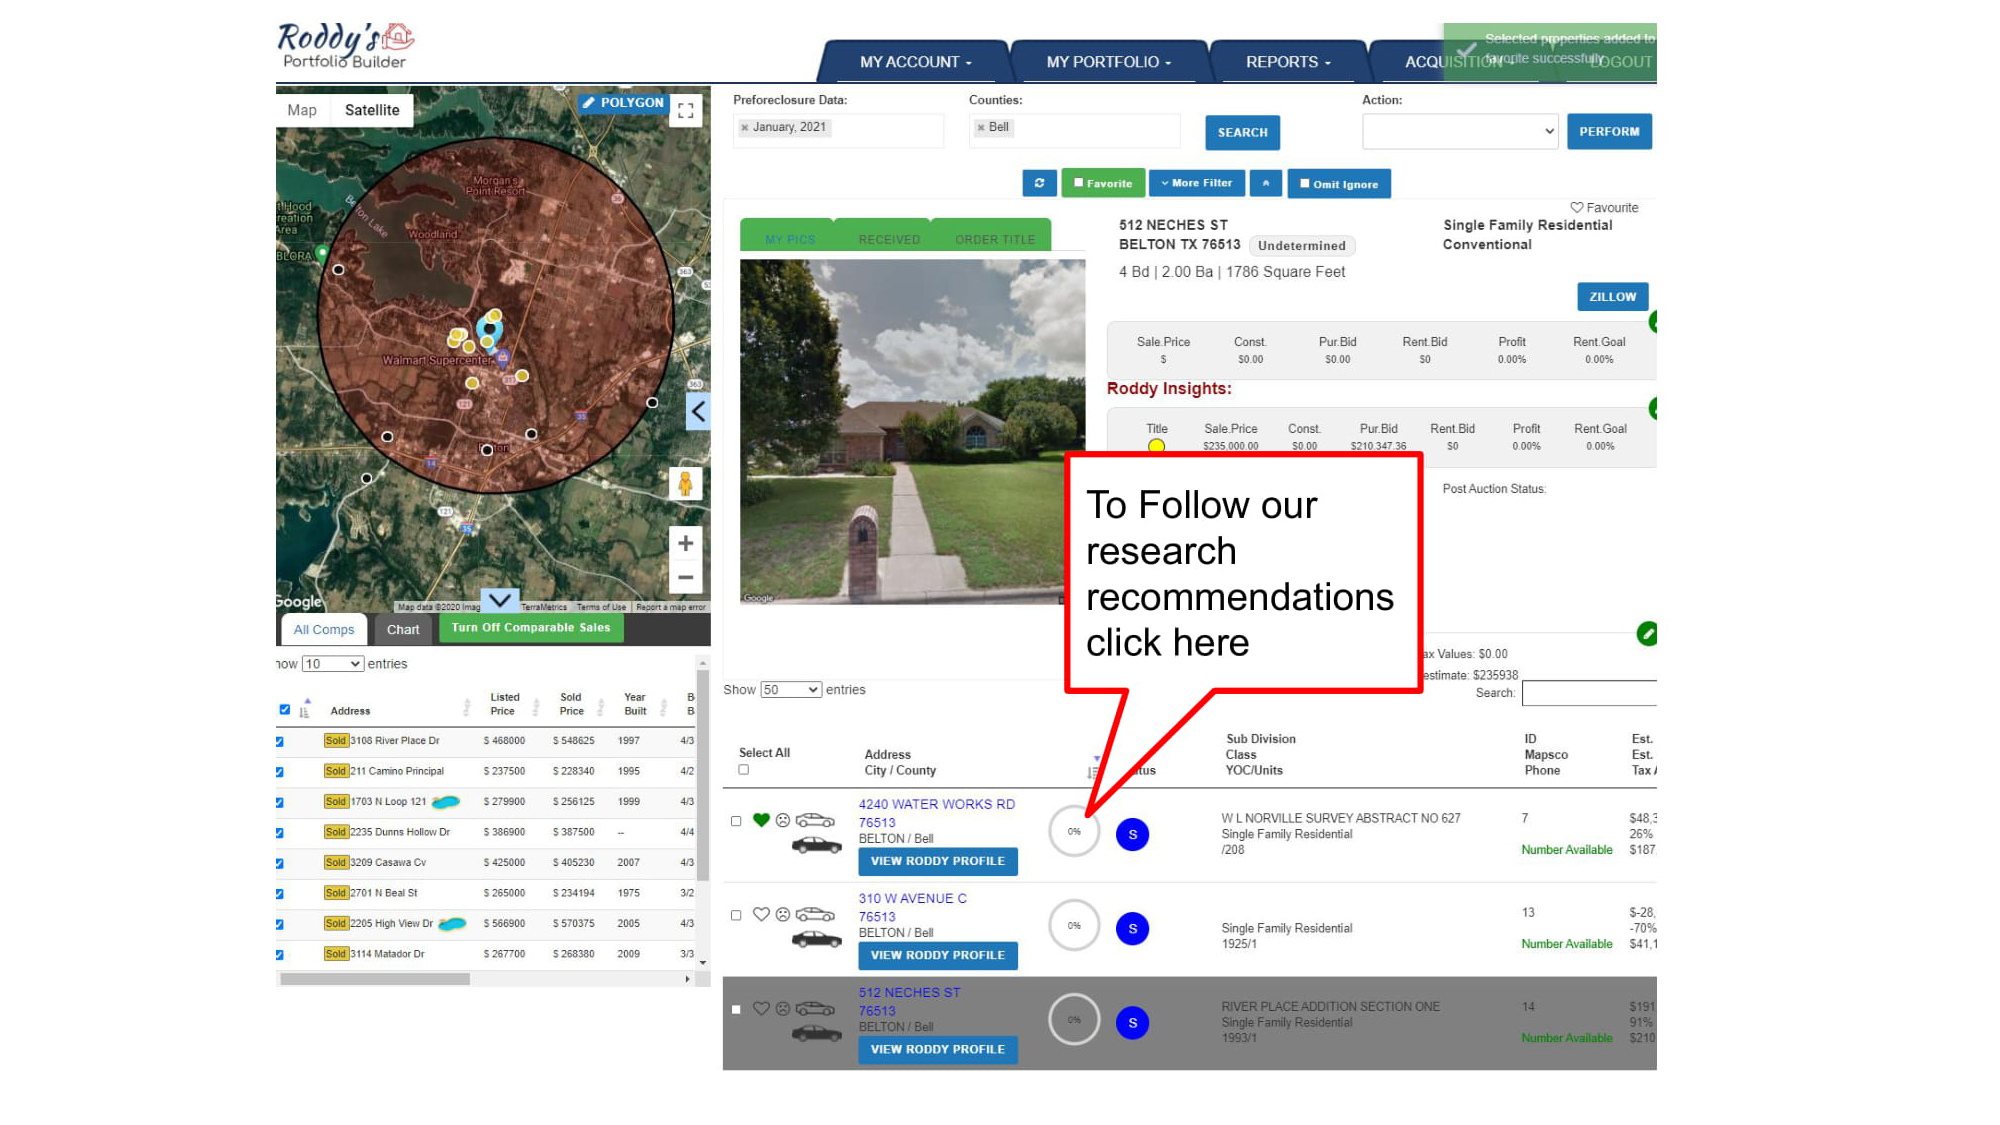This screenshot has height=1125, width=2000.
Task: Click yellow Title status dot in Roddy Insights
Action: 1156,446
